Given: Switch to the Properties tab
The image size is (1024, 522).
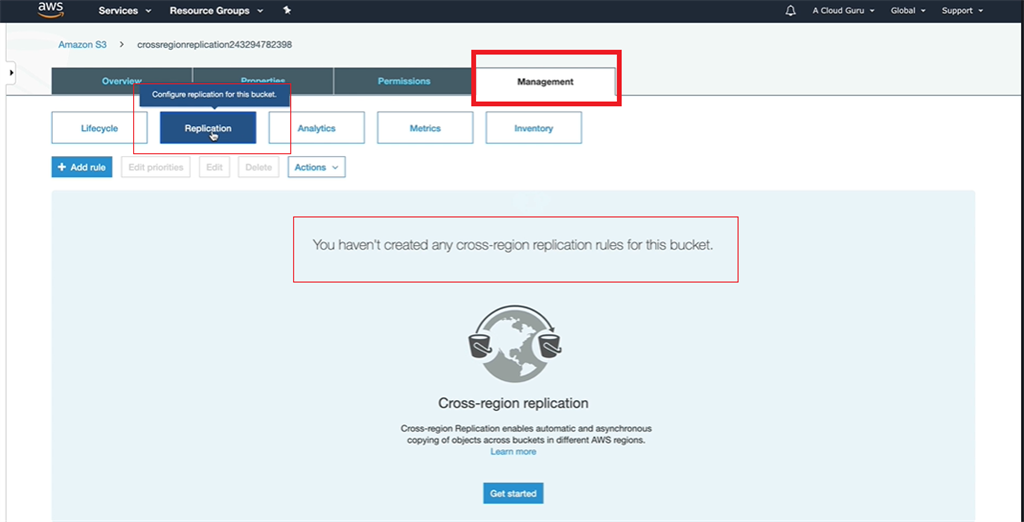Looking at the screenshot, I should tap(263, 81).
